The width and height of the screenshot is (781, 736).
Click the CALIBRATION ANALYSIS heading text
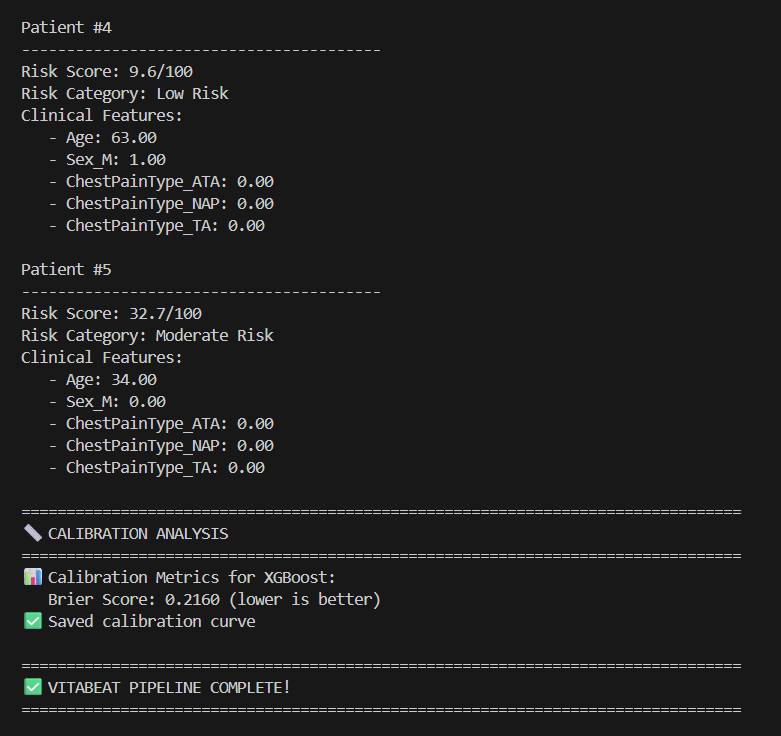[x=138, y=534]
